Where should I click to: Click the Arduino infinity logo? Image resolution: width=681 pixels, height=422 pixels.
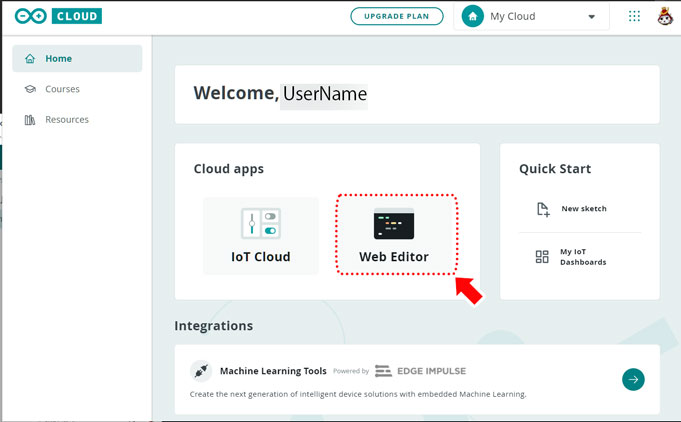(x=30, y=16)
